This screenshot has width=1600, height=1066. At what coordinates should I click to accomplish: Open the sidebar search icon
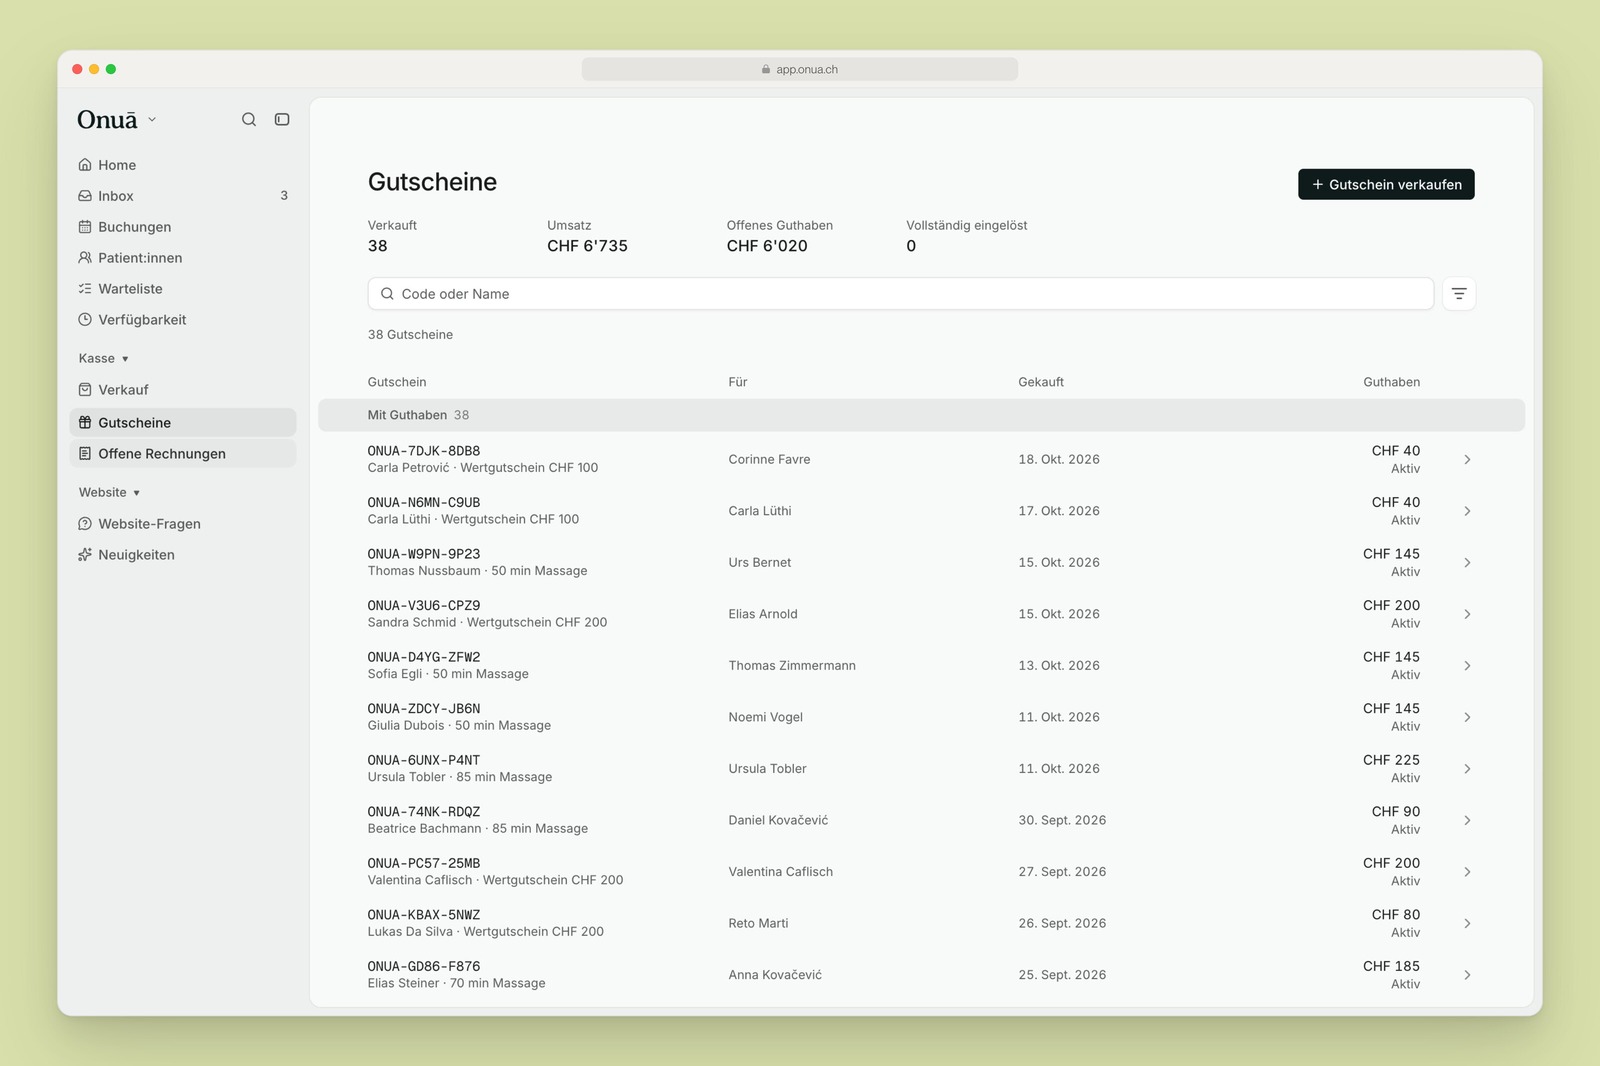point(249,120)
